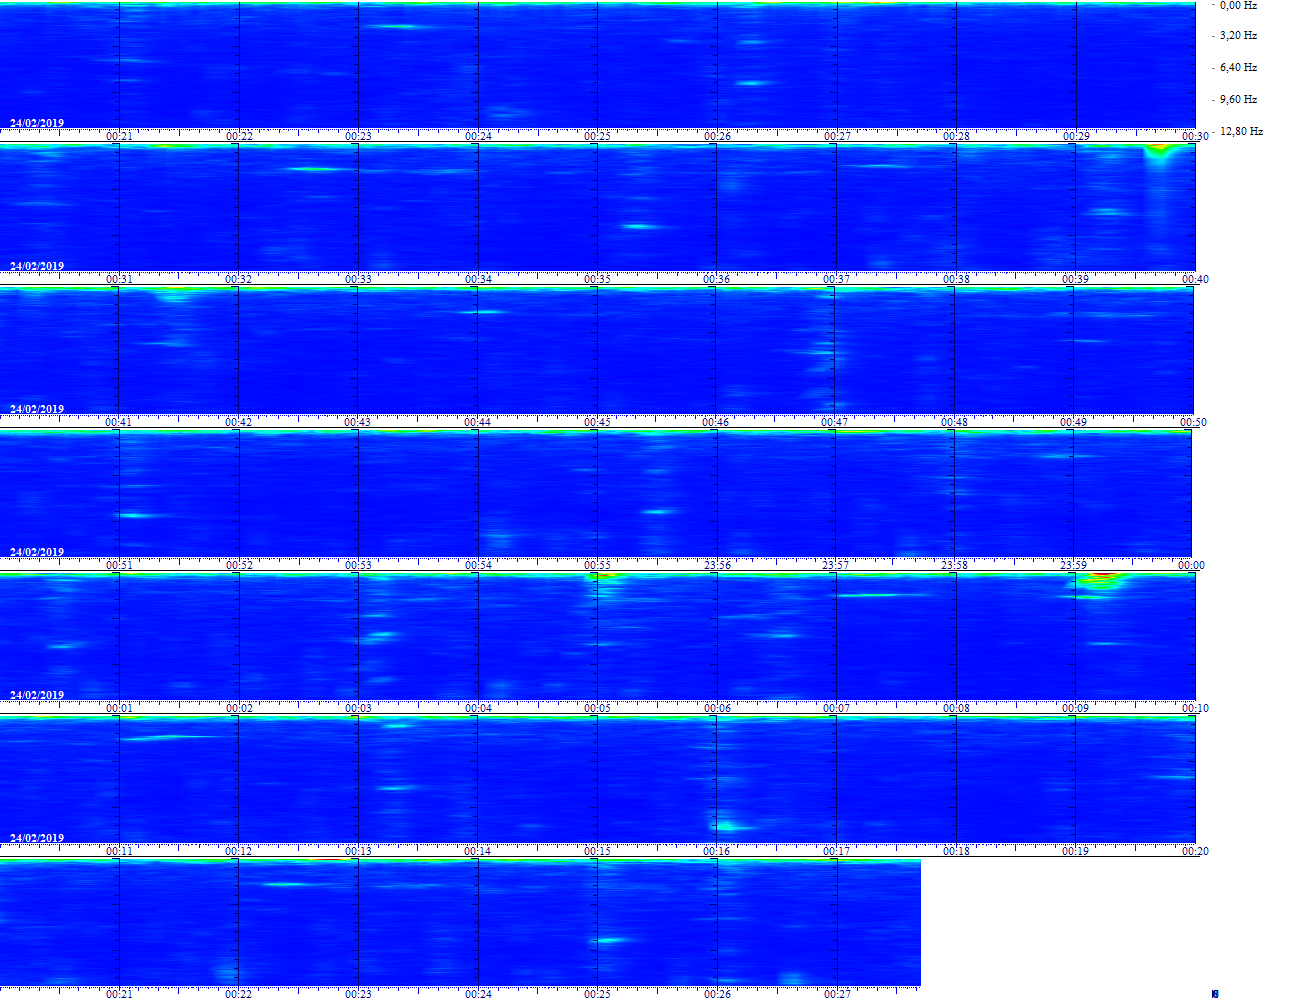Viewport: 1303px width, 1004px height.
Task: Click the 00:50 time label
Action: coord(1193,422)
